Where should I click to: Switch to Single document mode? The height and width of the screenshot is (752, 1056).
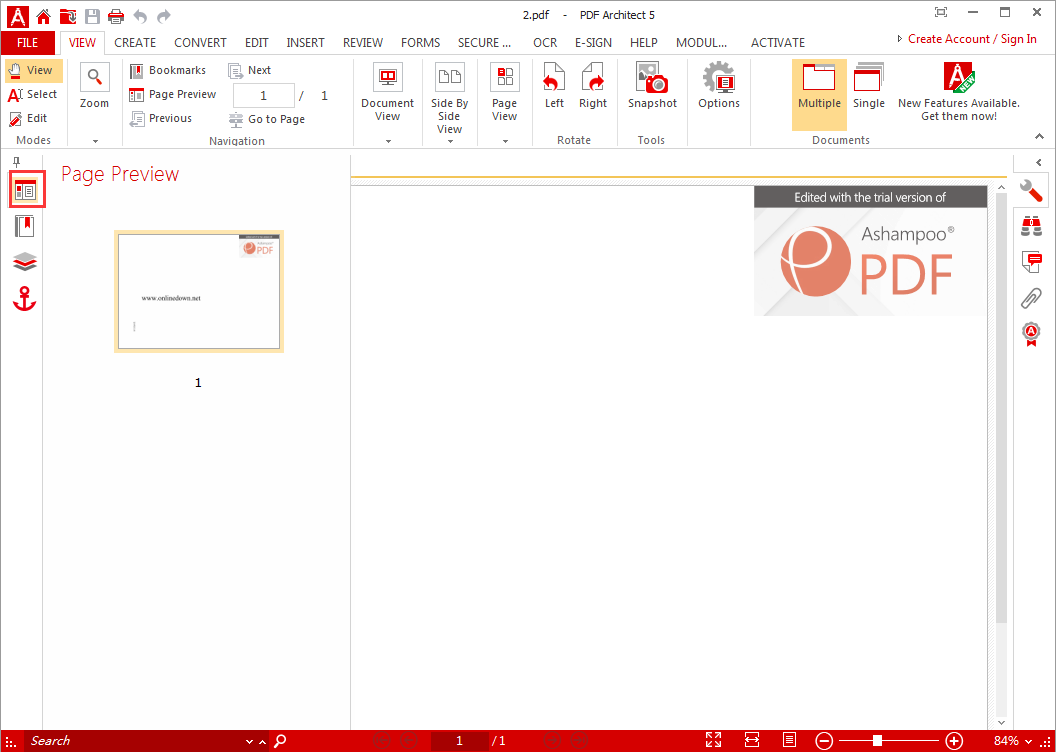[868, 87]
